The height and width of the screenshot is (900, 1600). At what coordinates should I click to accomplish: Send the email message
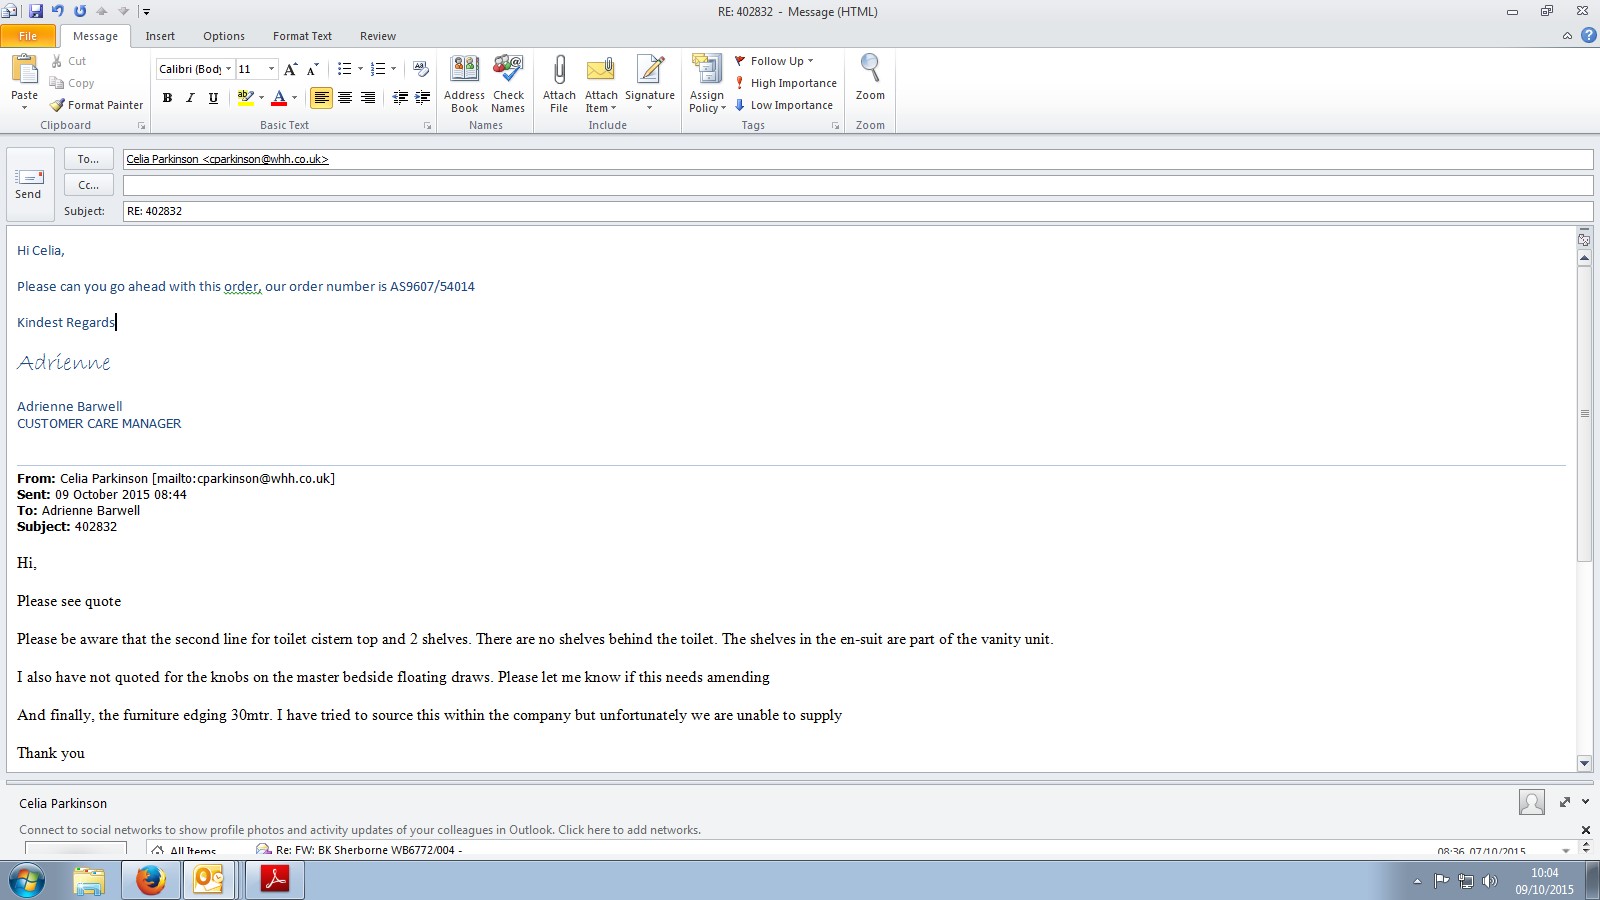point(29,184)
